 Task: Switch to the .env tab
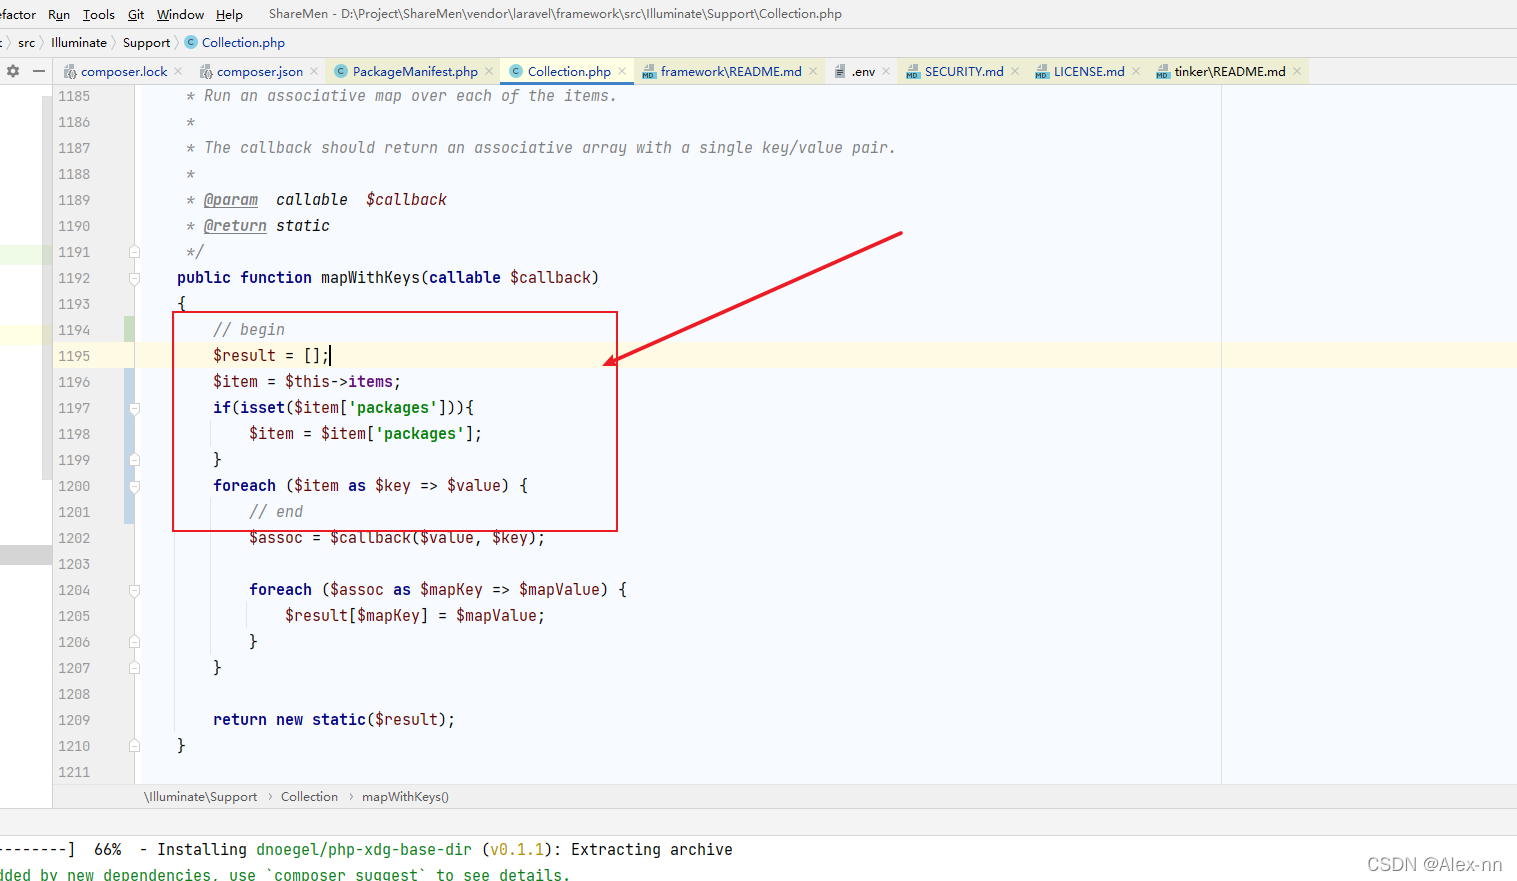(x=863, y=71)
